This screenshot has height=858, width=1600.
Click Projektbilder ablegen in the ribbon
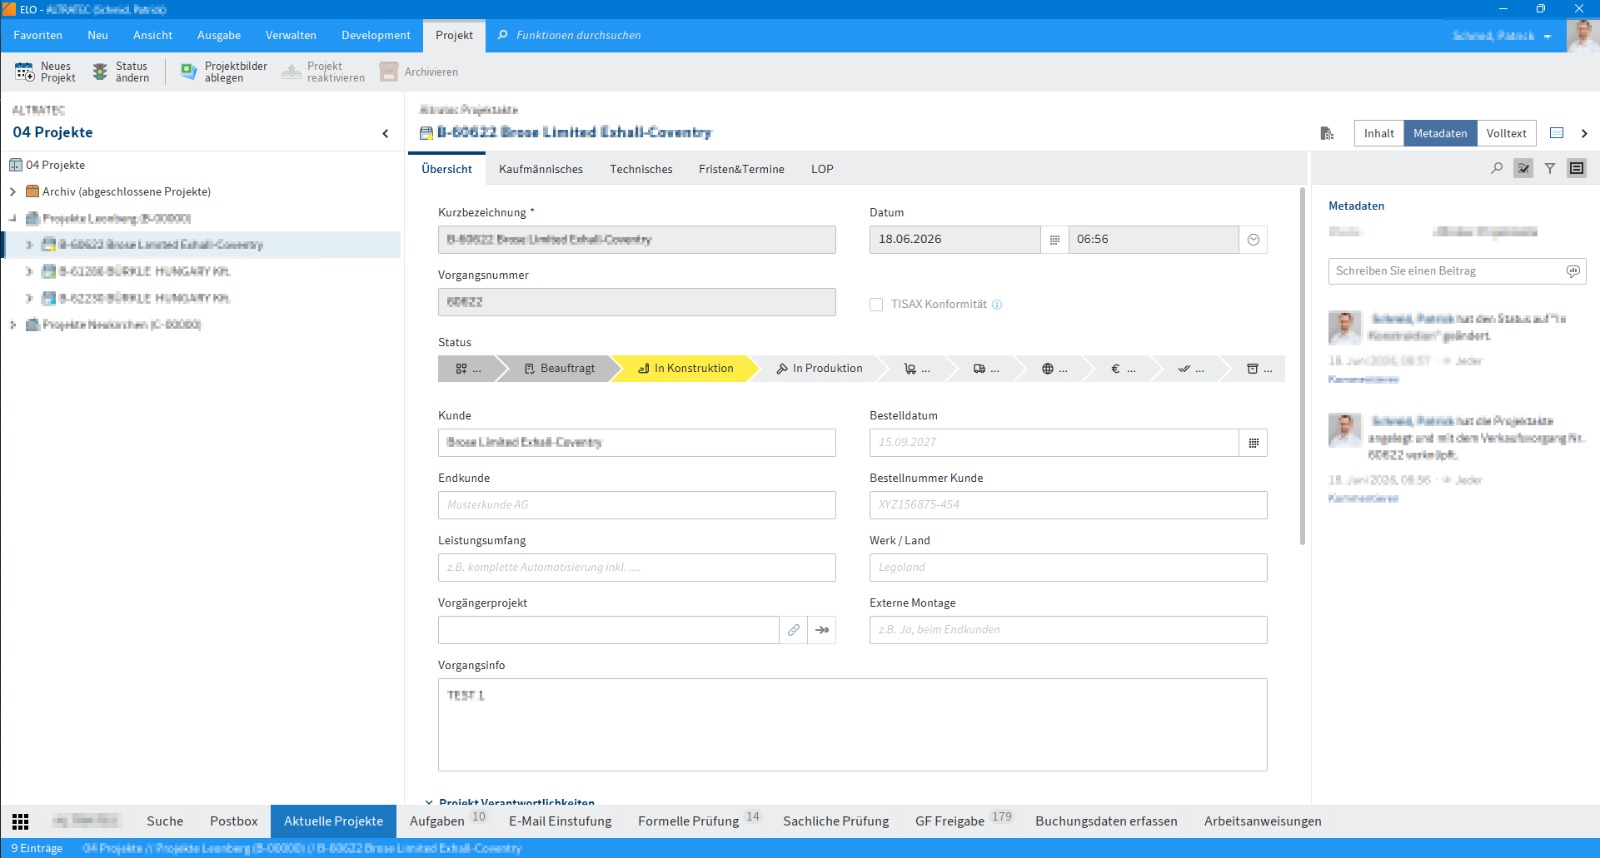pyautogui.click(x=224, y=72)
